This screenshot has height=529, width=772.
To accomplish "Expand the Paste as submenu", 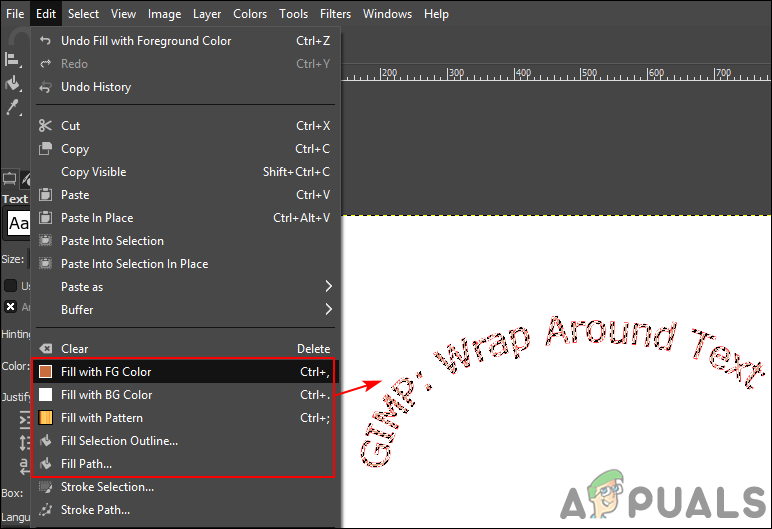I will coord(185,287).
